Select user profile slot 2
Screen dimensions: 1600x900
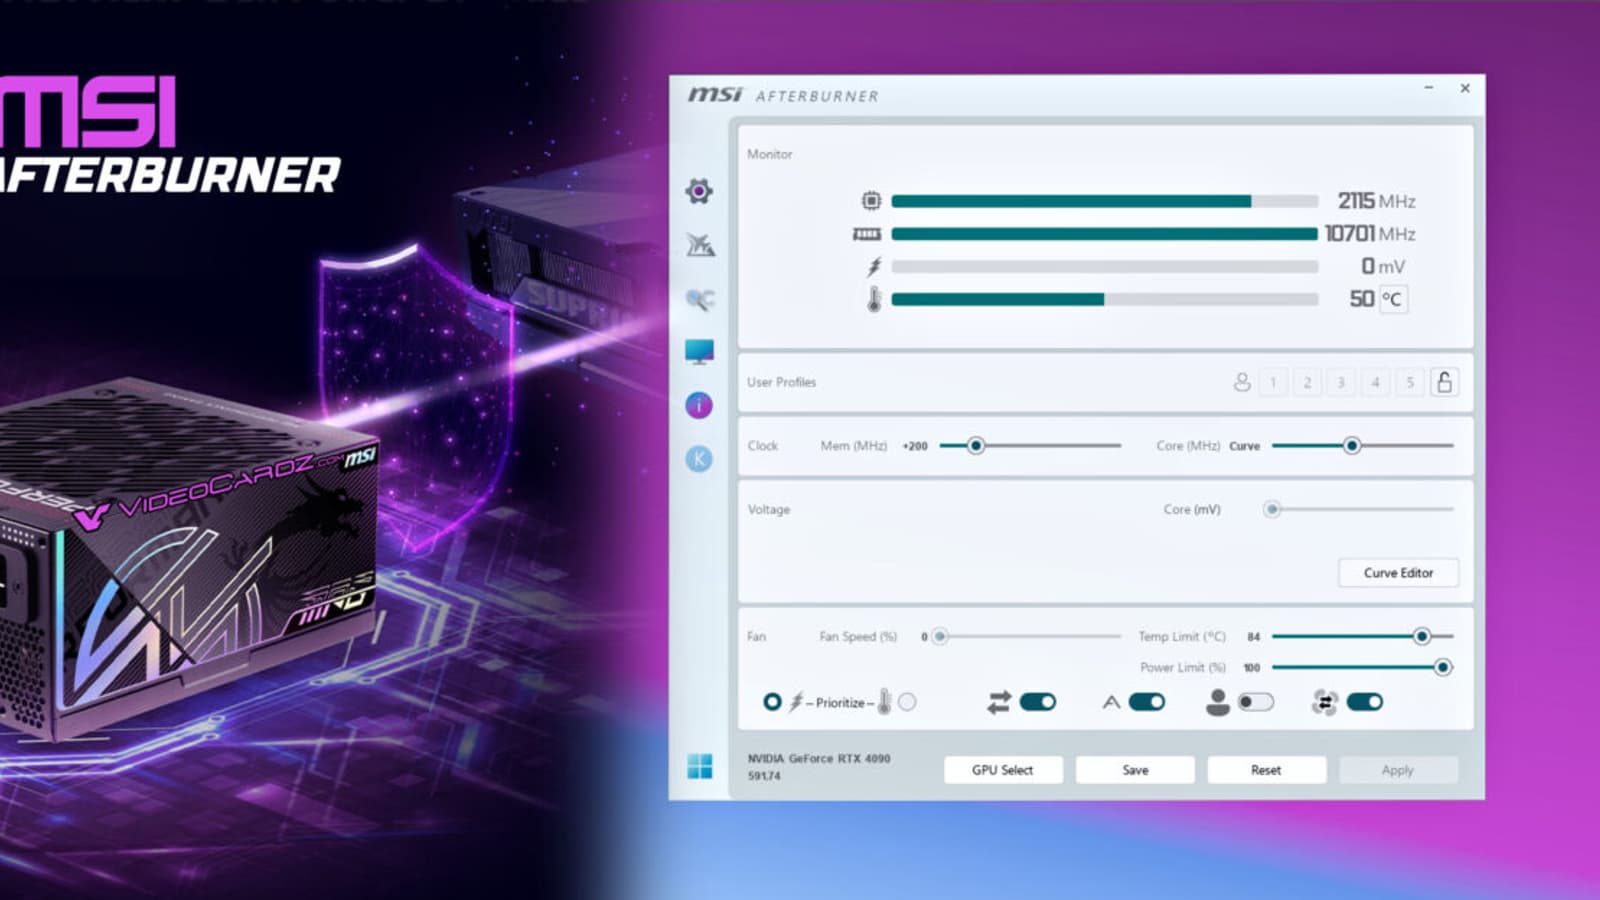pyautogui.click(x=1307, y=382)
